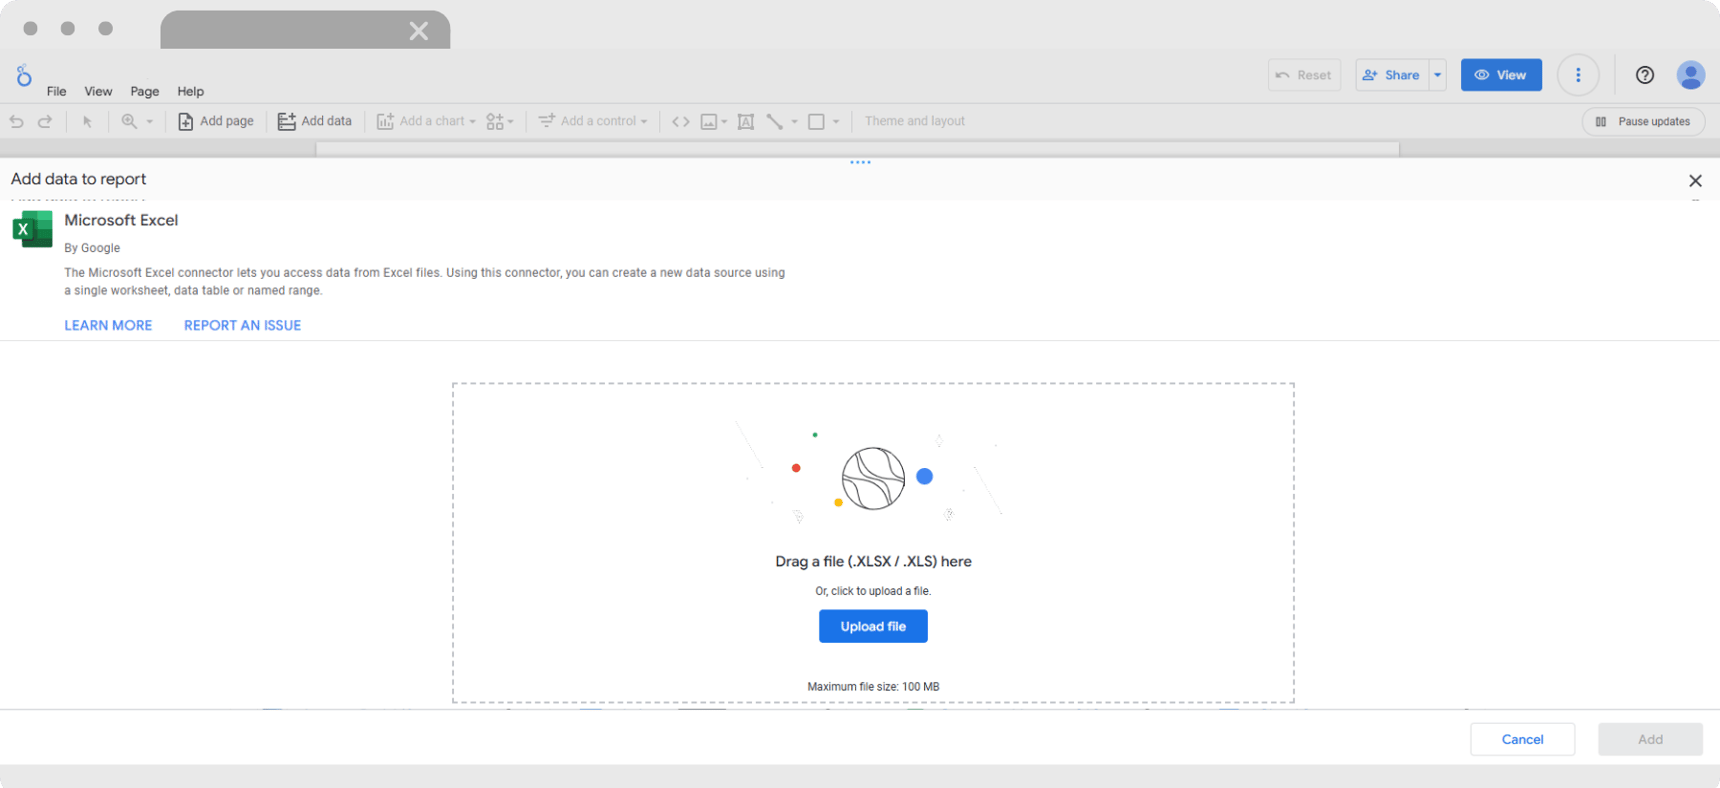This screenshot has height=788, width=1720.
Task: Click the Share button
Action: (1392, 75)
